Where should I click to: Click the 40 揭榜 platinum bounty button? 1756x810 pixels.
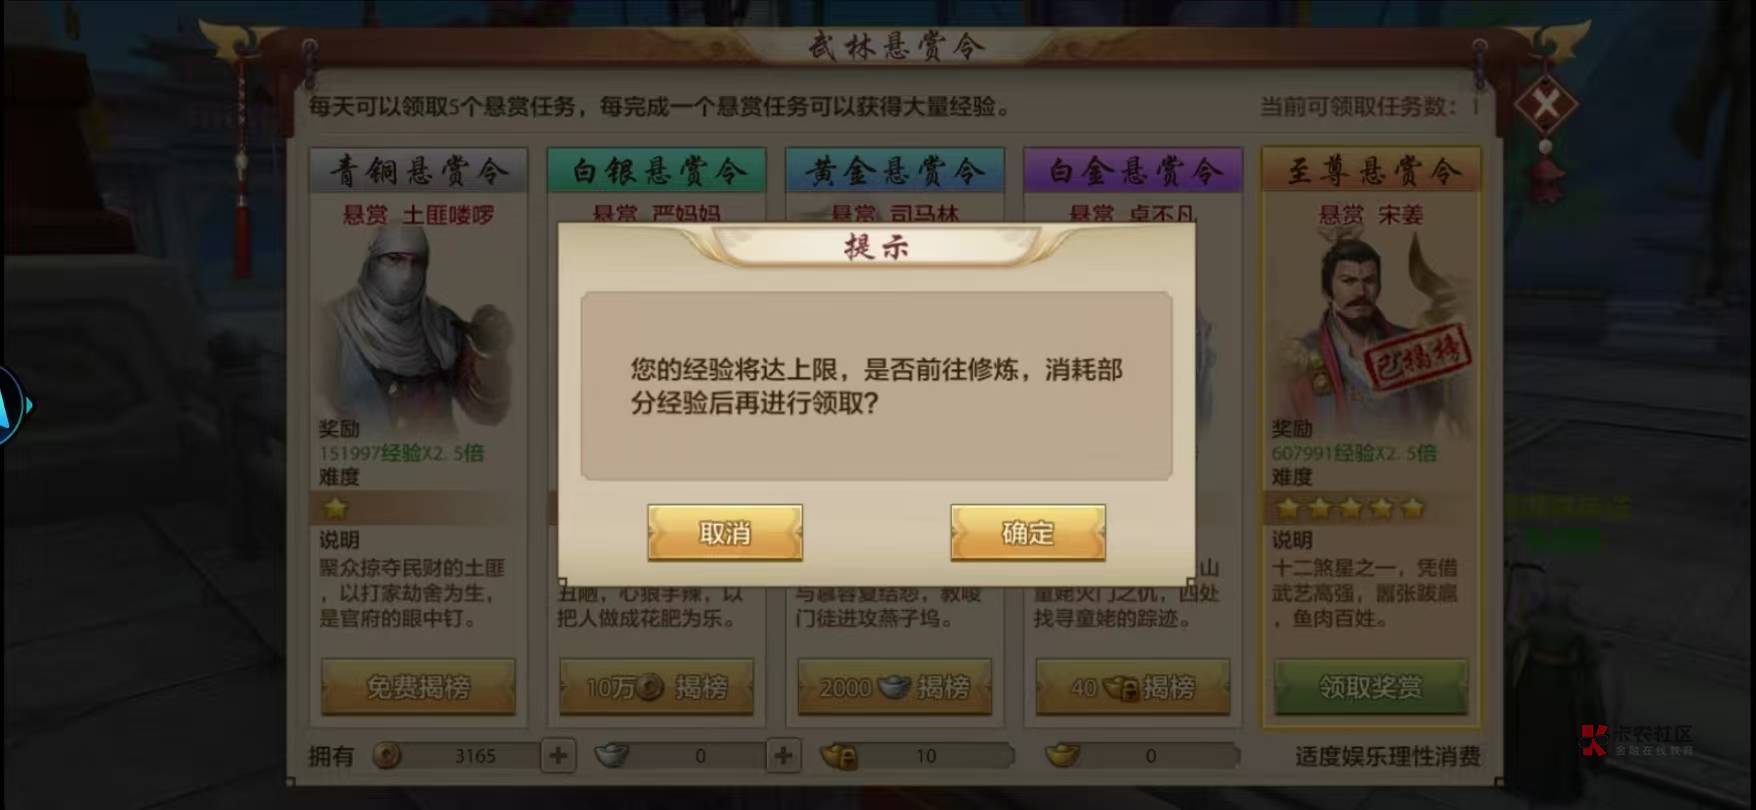tap(1132, 687)
